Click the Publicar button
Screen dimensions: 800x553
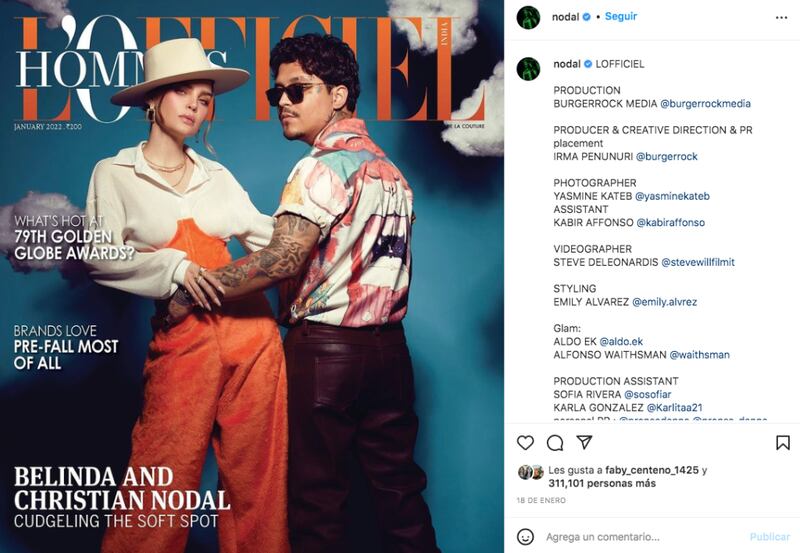tap(770, 537)
